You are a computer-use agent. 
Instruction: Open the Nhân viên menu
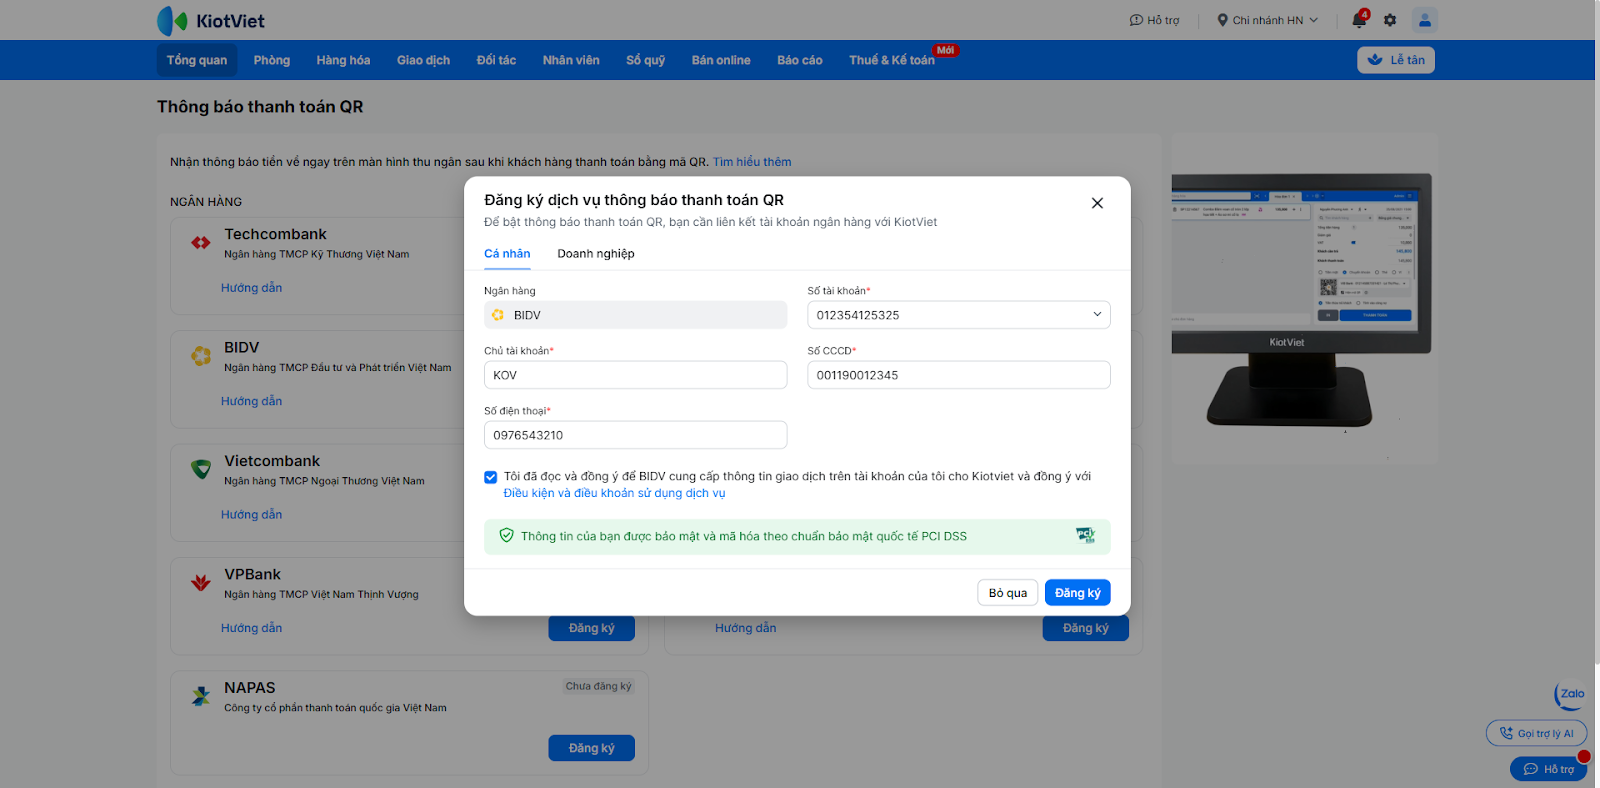(x=571, y=60)
